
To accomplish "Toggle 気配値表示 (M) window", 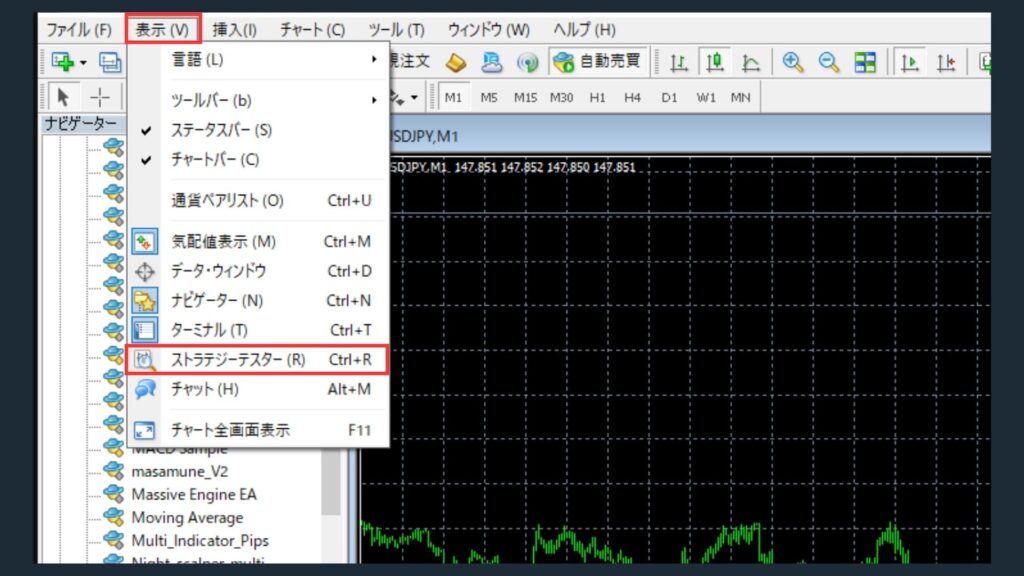I will 258,242.
